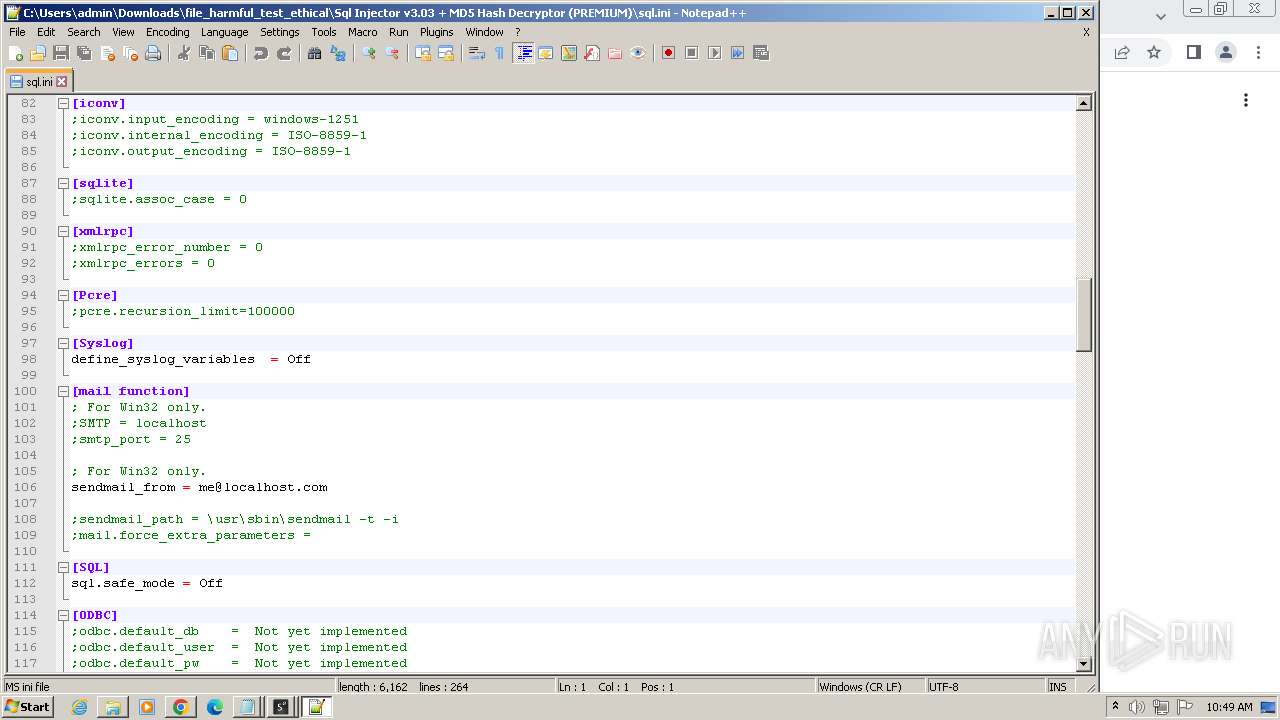Open the Encoding menu

point(167,32)
